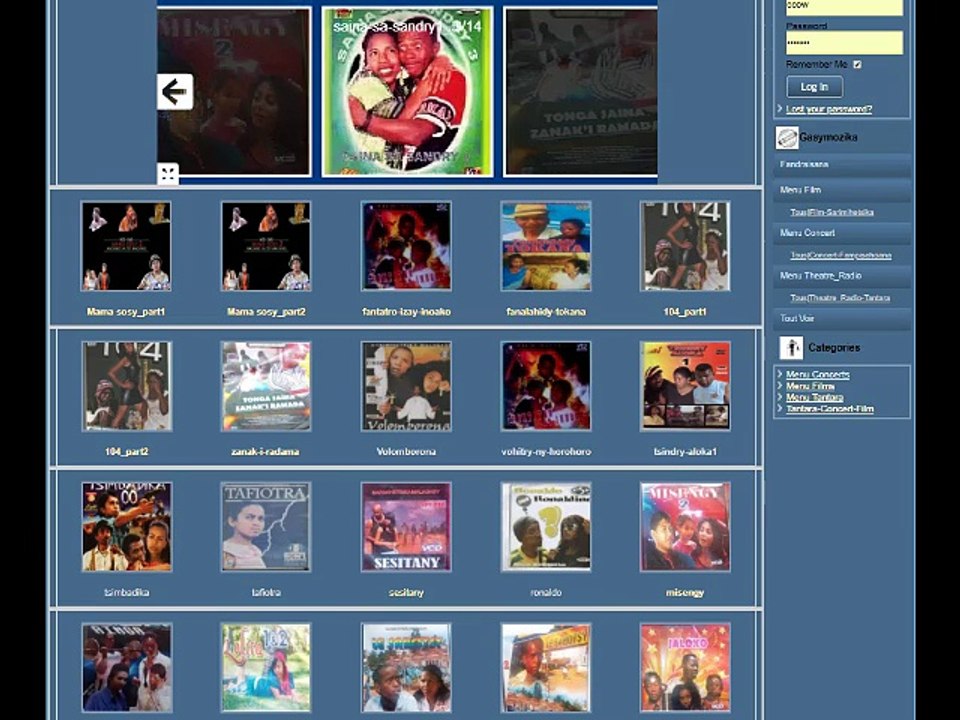
Task: Open the Menu Concert item
Action: click(842, 233)
